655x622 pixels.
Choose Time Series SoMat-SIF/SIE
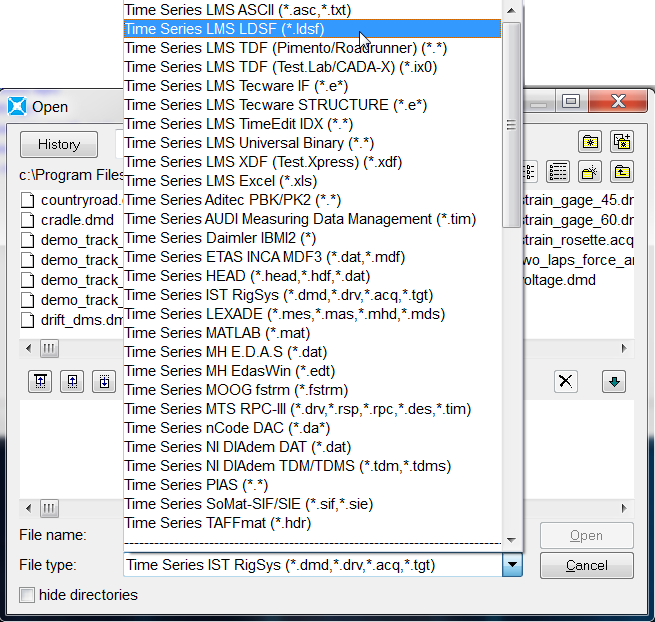click(312, 504)
